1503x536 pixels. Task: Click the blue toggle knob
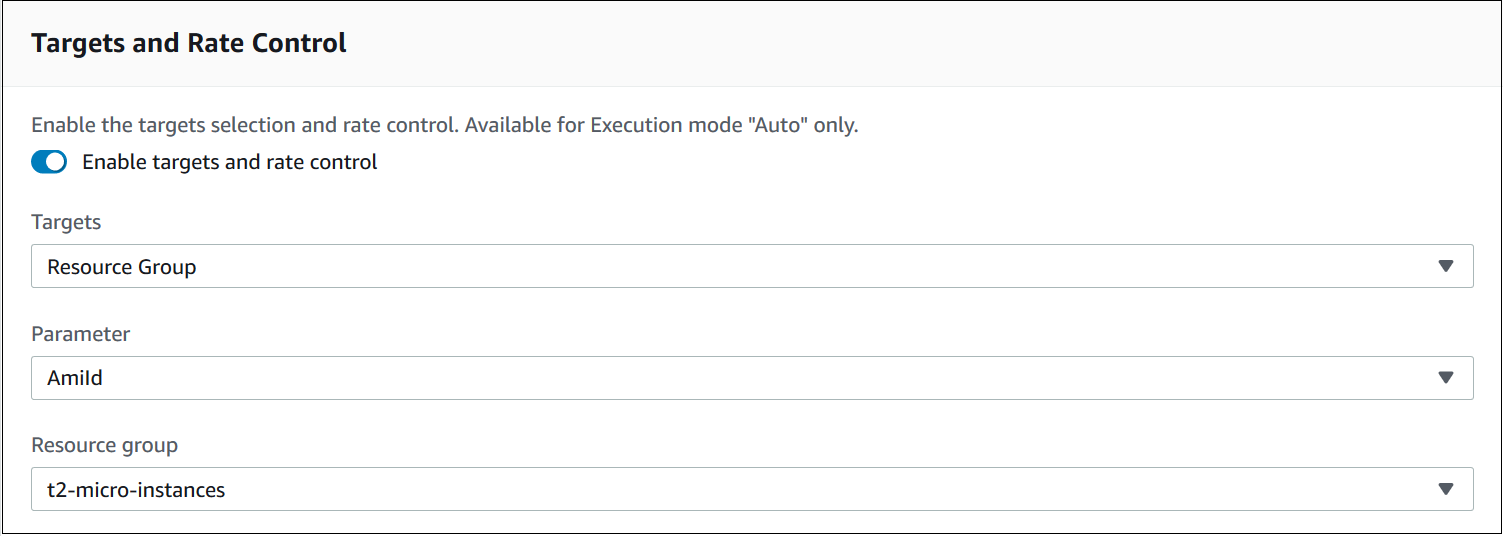[x=57, y=162]
